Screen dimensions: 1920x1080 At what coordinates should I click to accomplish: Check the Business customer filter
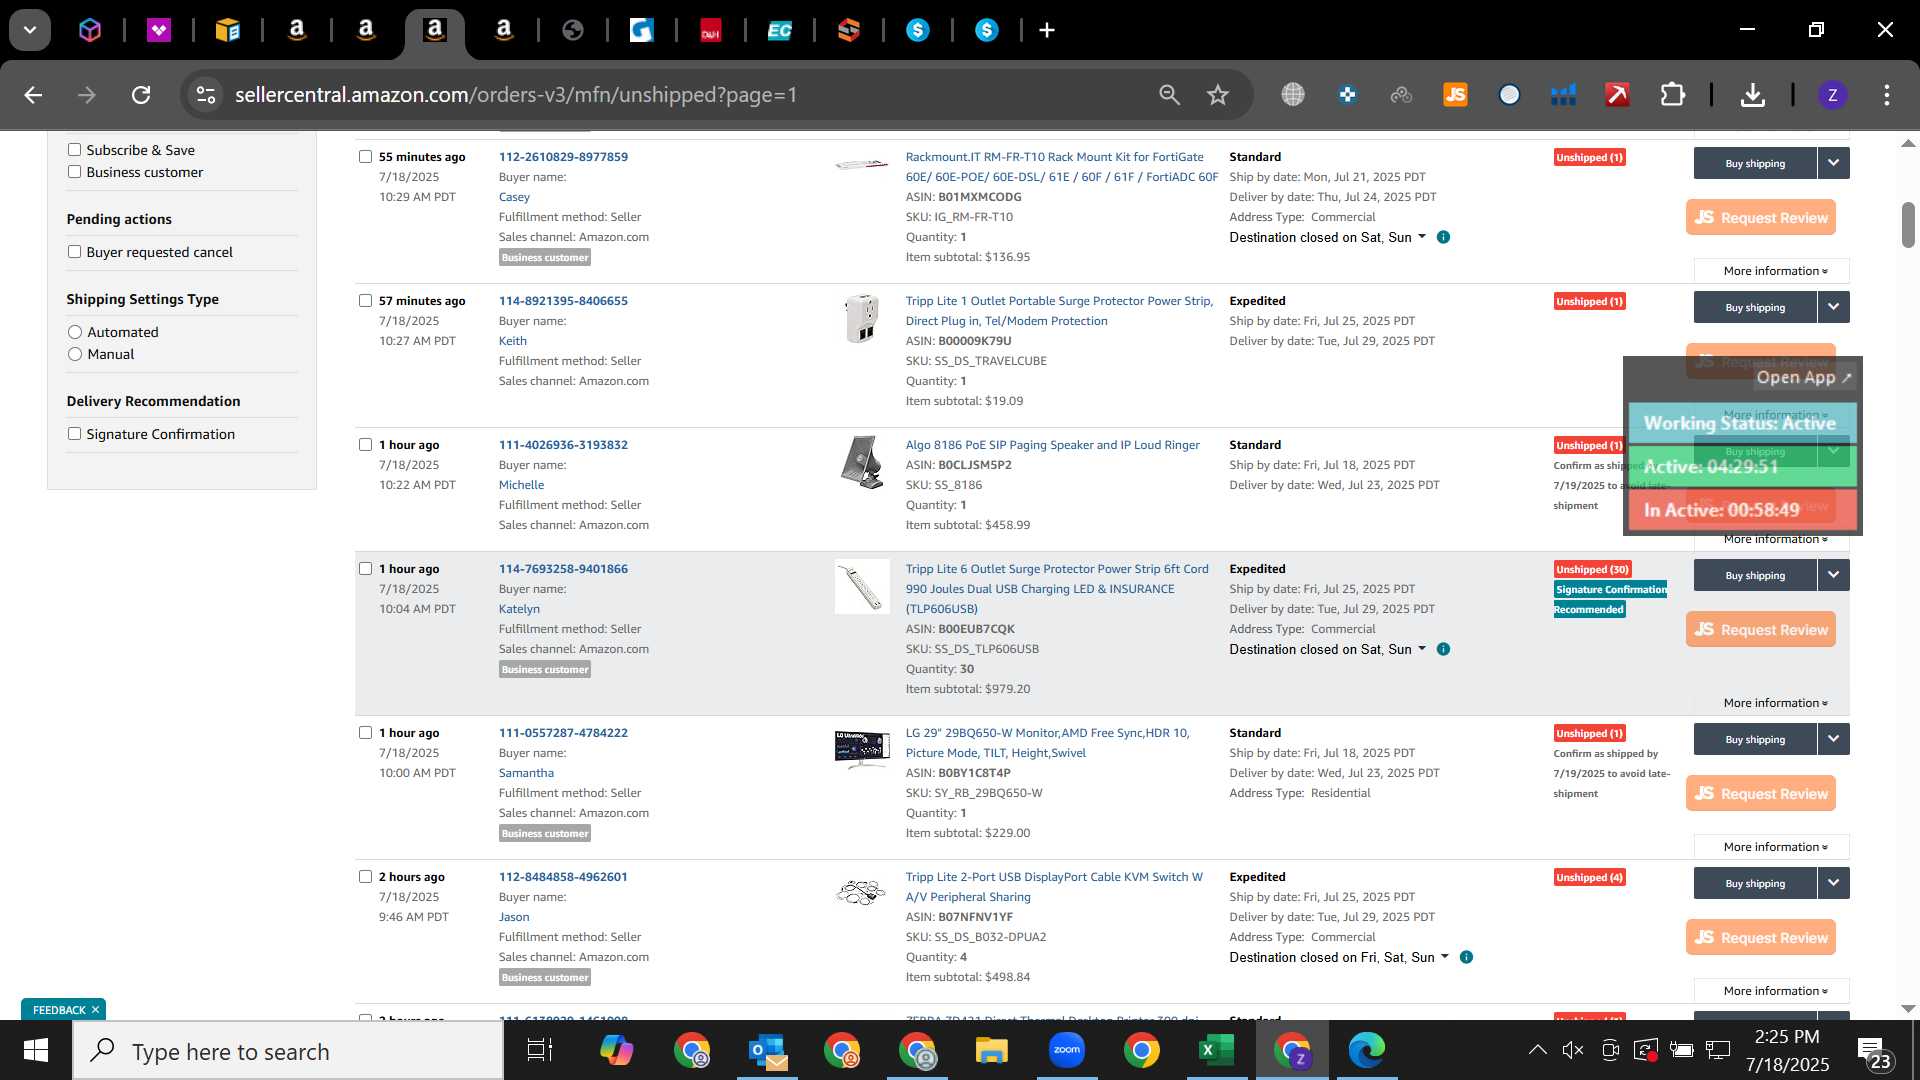point(74,172)
